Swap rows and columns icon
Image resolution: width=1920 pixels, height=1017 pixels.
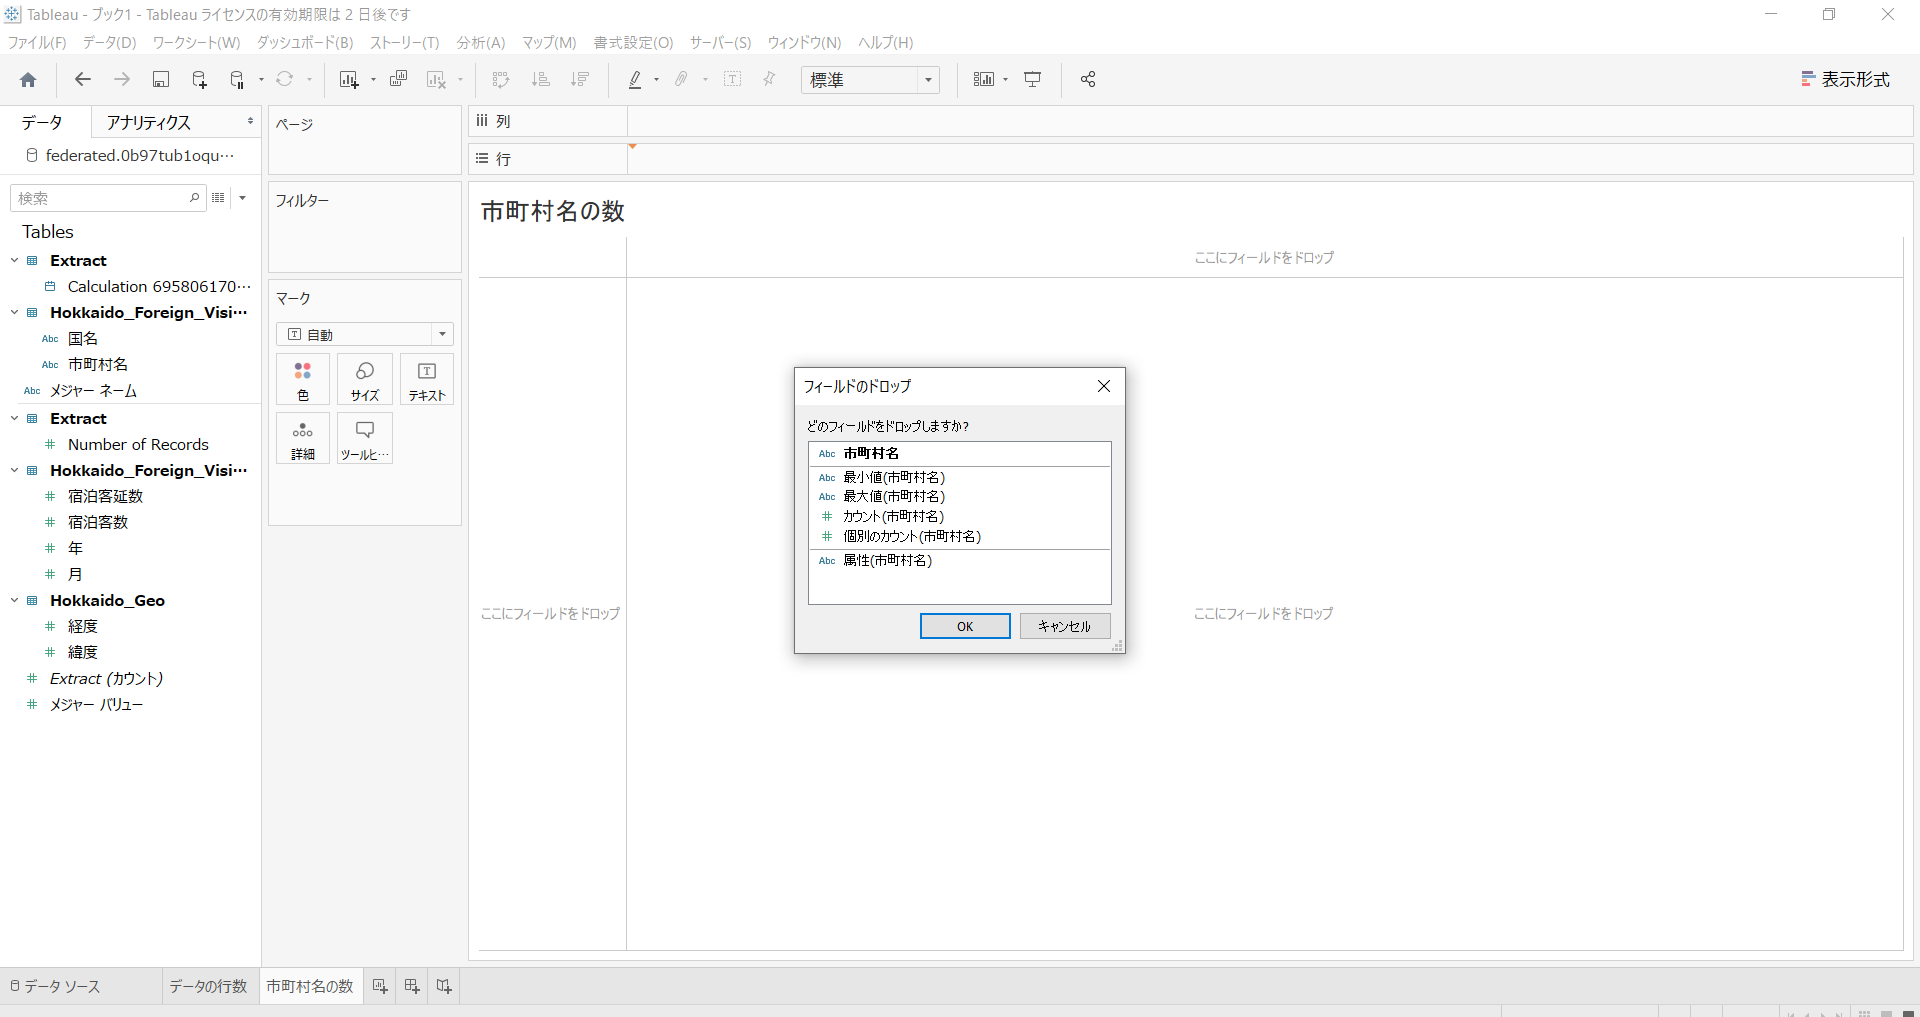pyautogui.click(x=501, y=80)
